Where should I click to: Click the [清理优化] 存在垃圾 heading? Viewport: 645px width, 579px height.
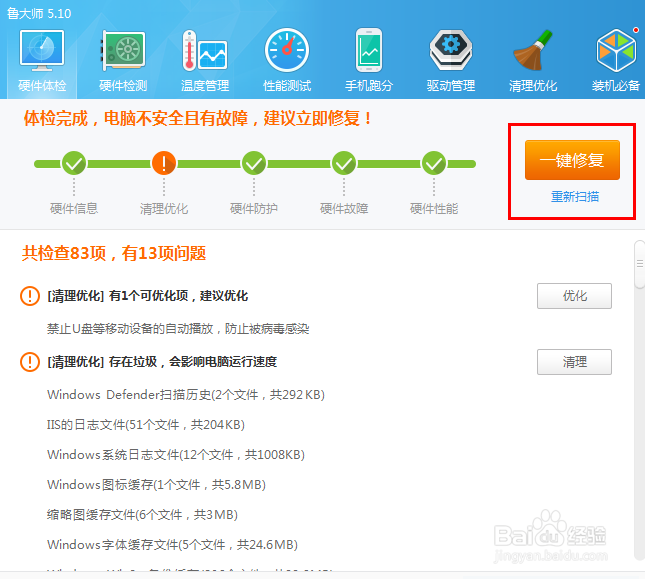(162, 362)
